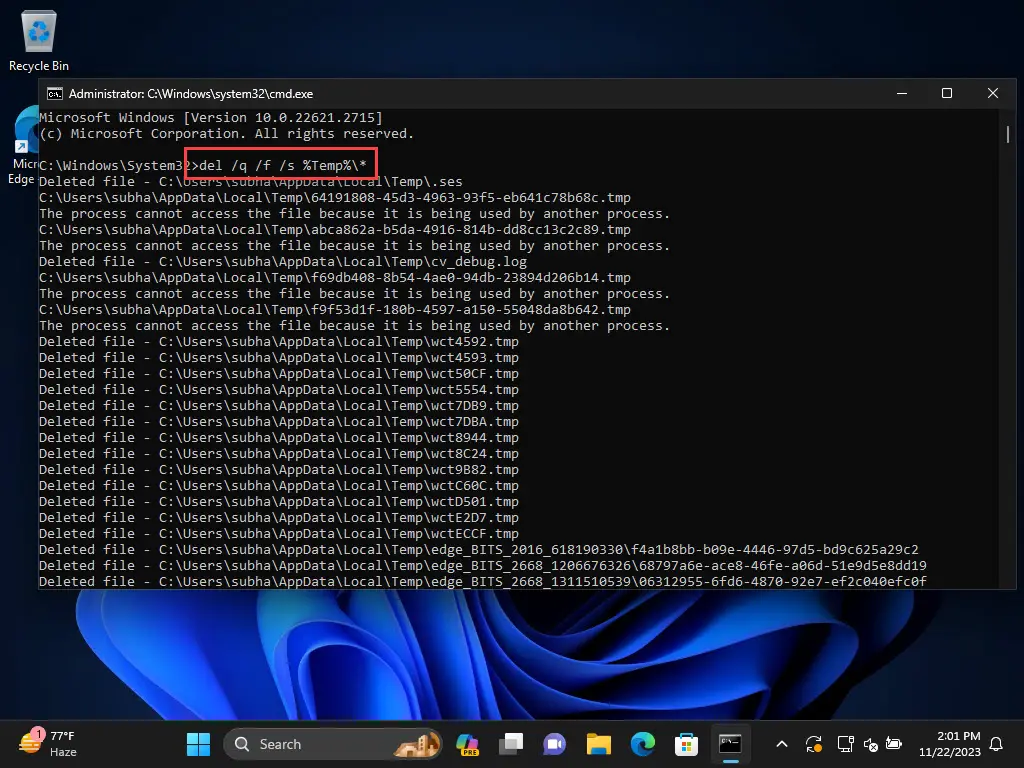Unmute the system volume in the tray

click(870, 744)
